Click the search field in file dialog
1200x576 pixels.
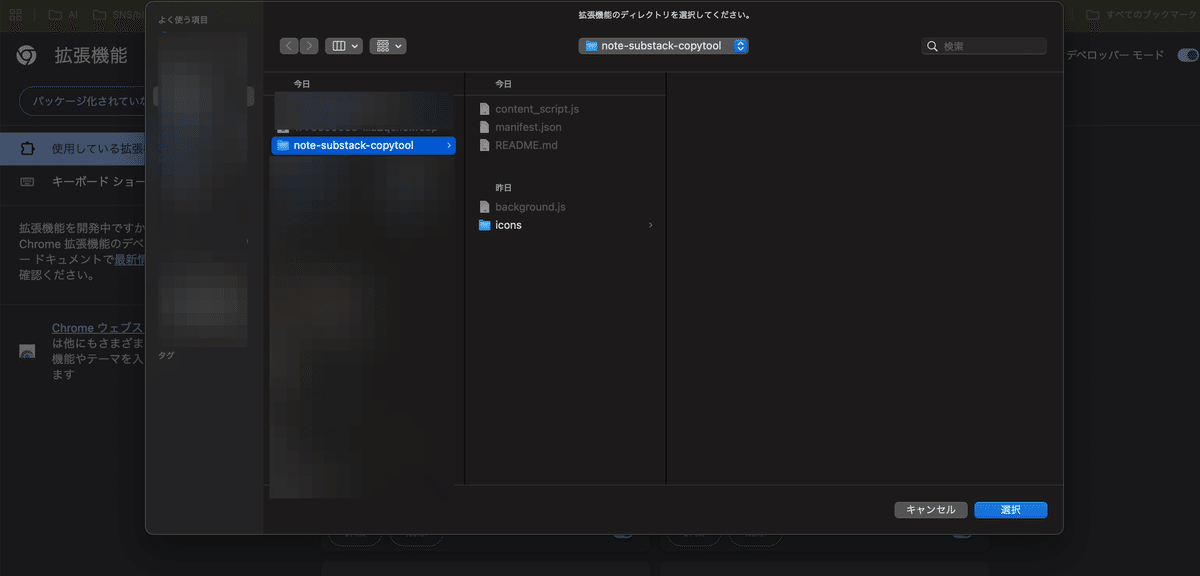[x=984, y=46]
